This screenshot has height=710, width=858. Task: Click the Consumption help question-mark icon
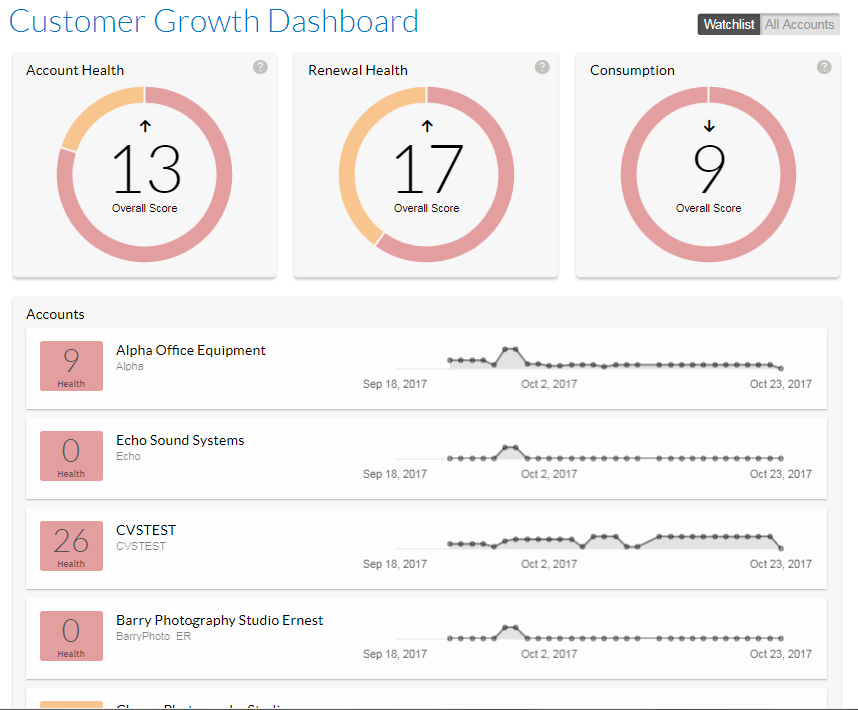point(824,67)
